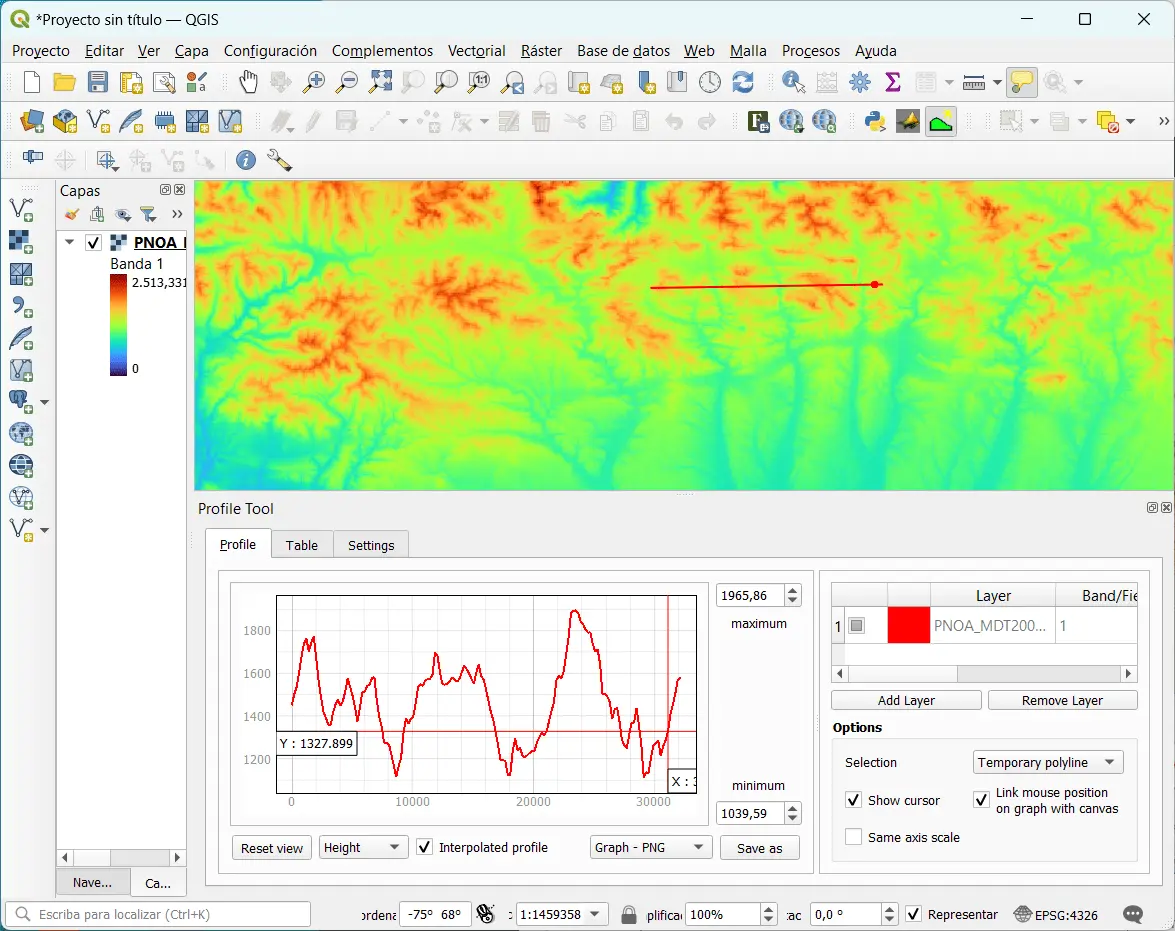Click the Add Layer button

(906, 700)
